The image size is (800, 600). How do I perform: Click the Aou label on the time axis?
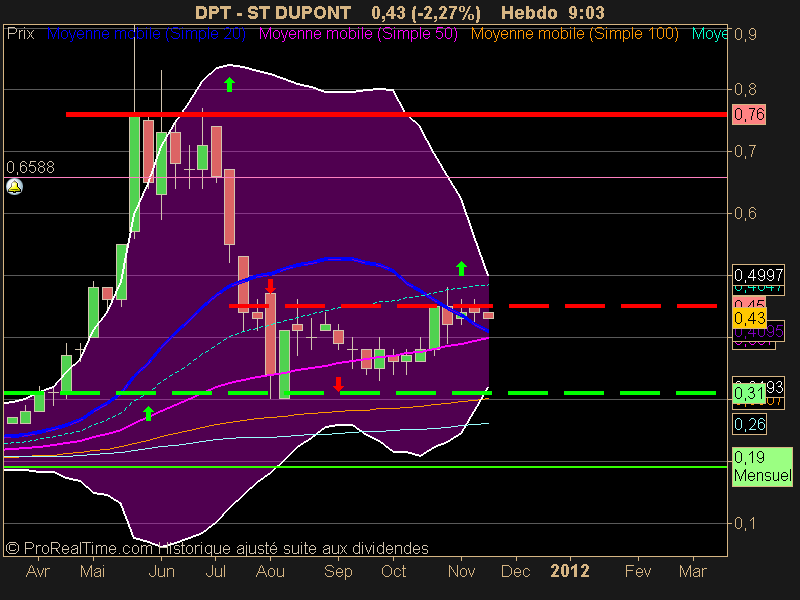pos(270,571)
